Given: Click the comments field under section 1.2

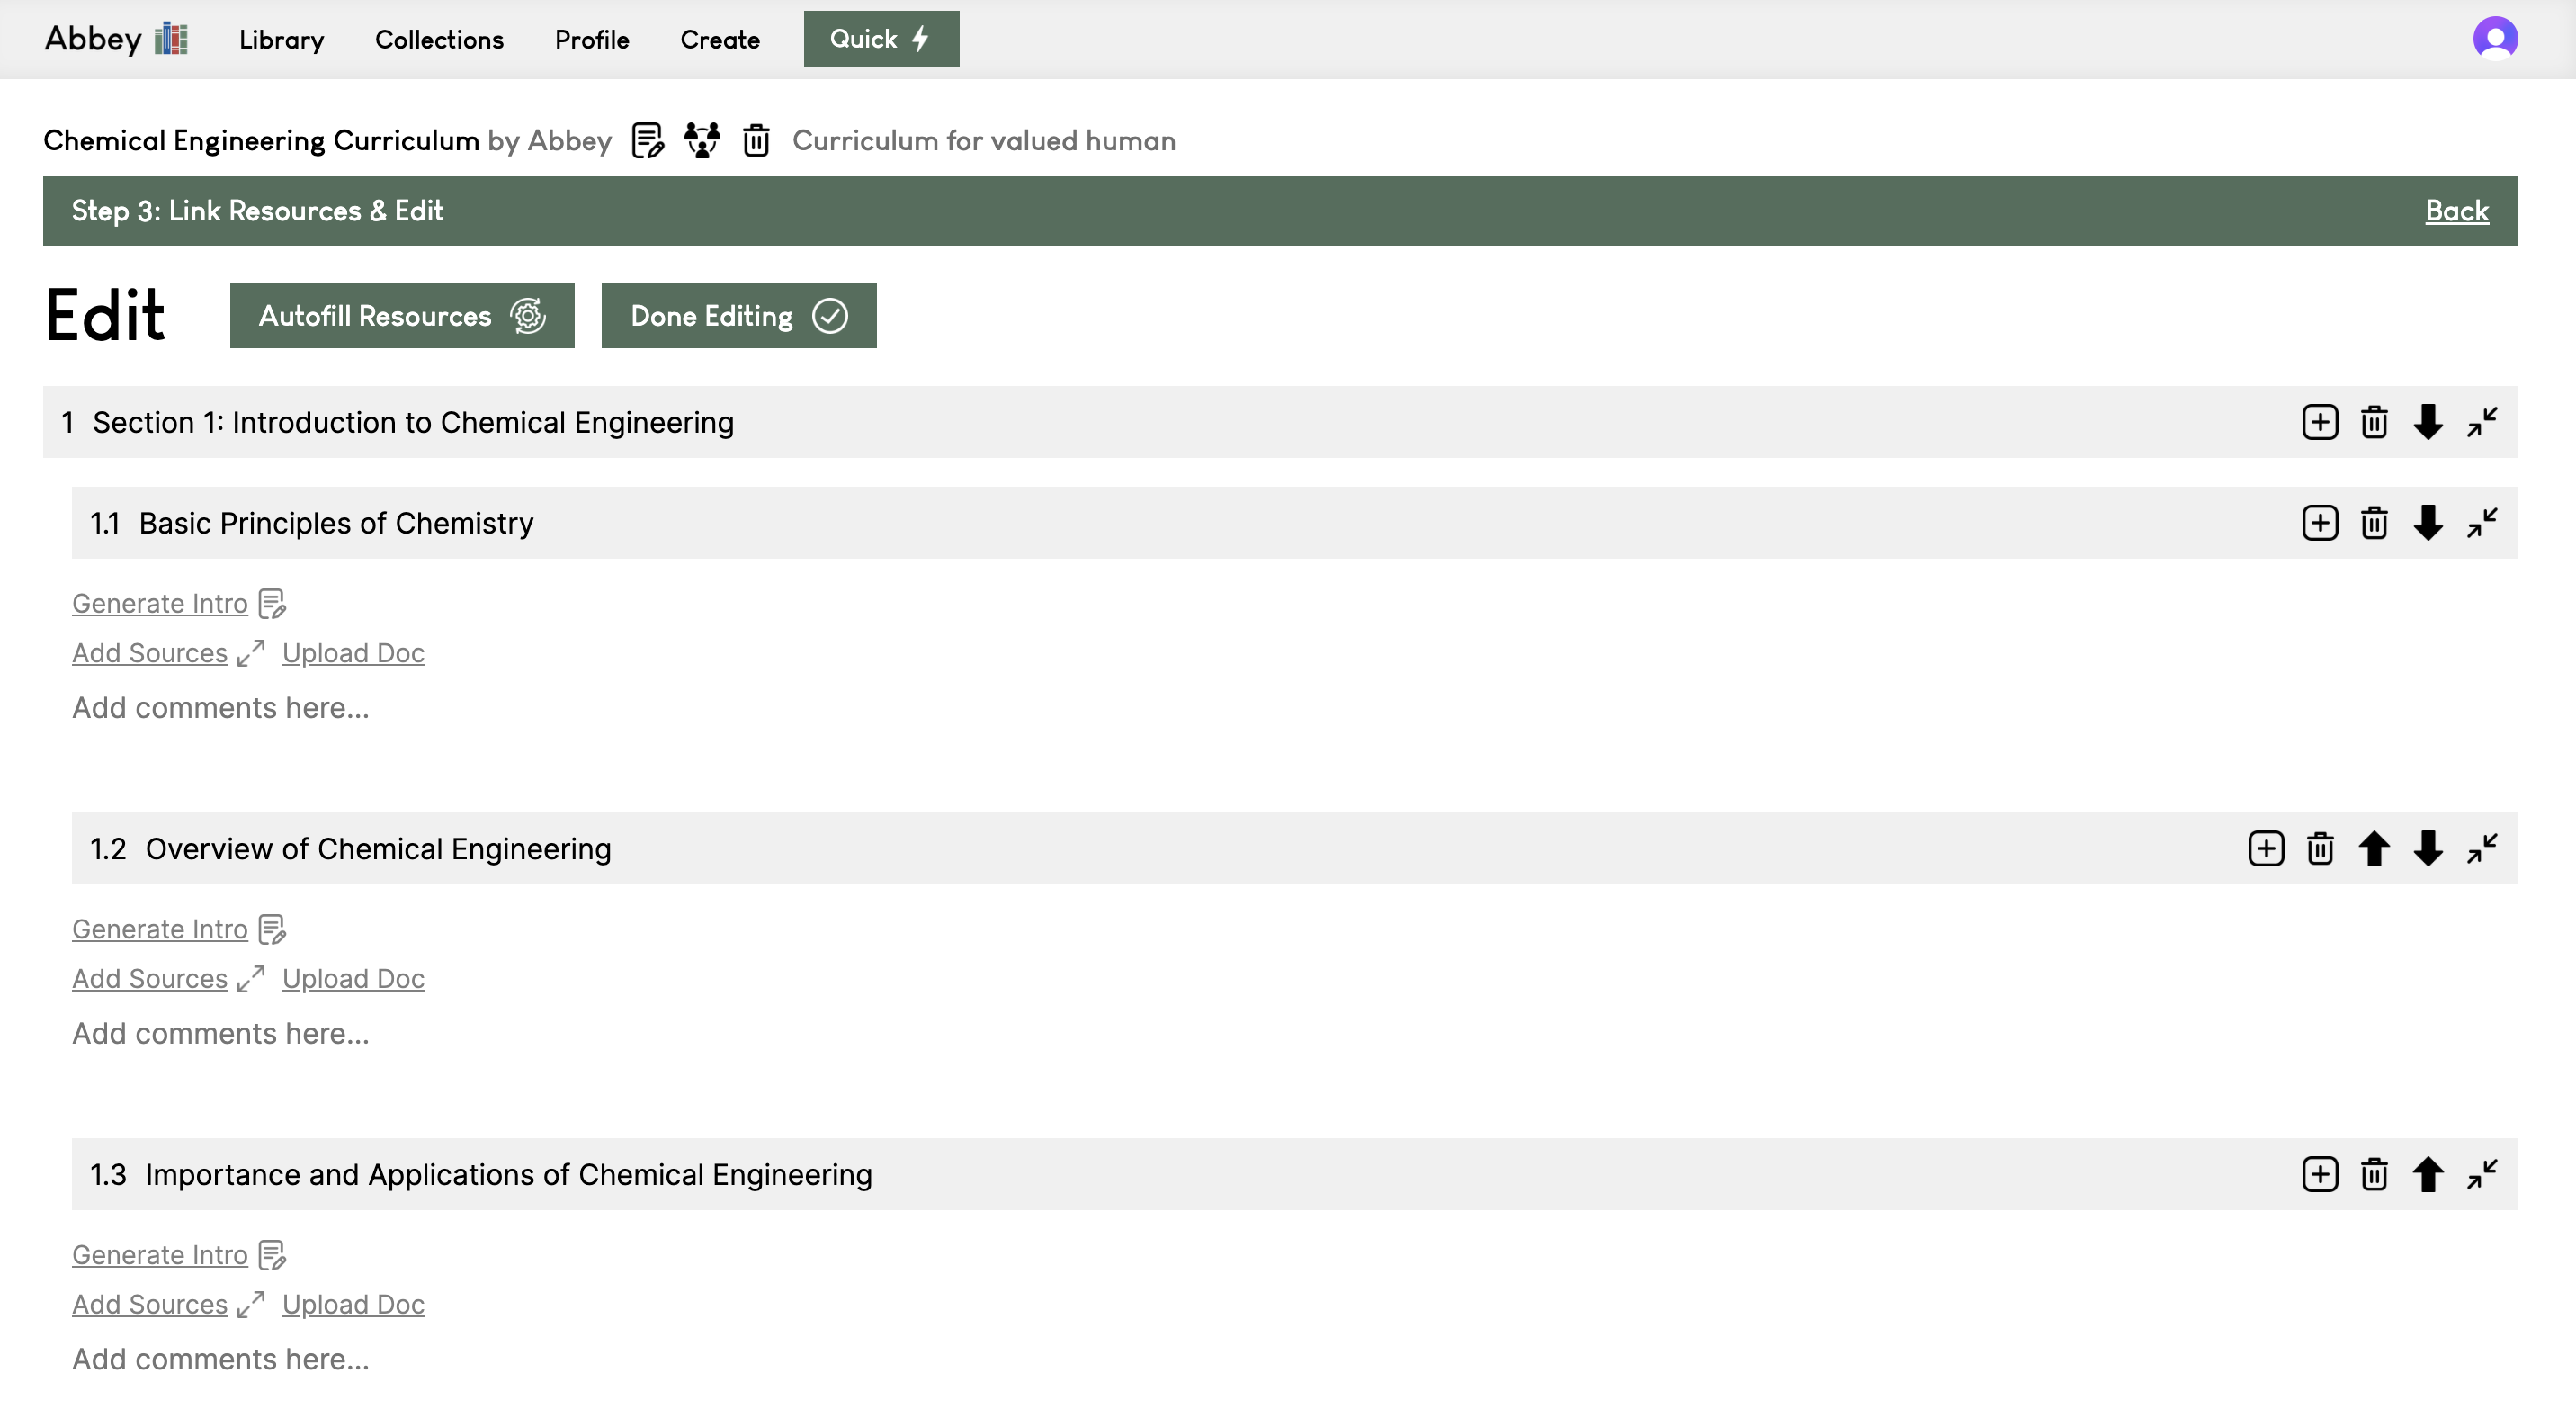Looking at the screenshot, I should tap(221, 1033).
